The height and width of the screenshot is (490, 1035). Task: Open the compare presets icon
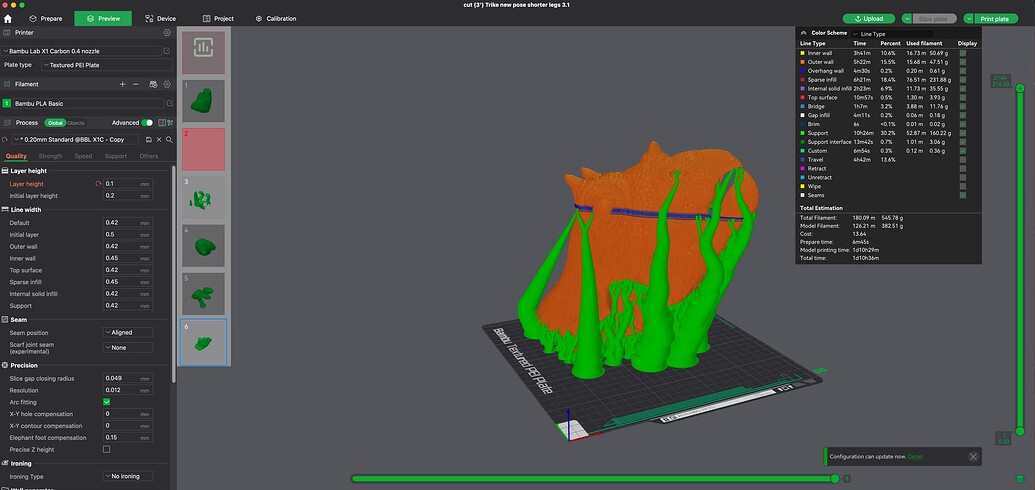[170, 123]
